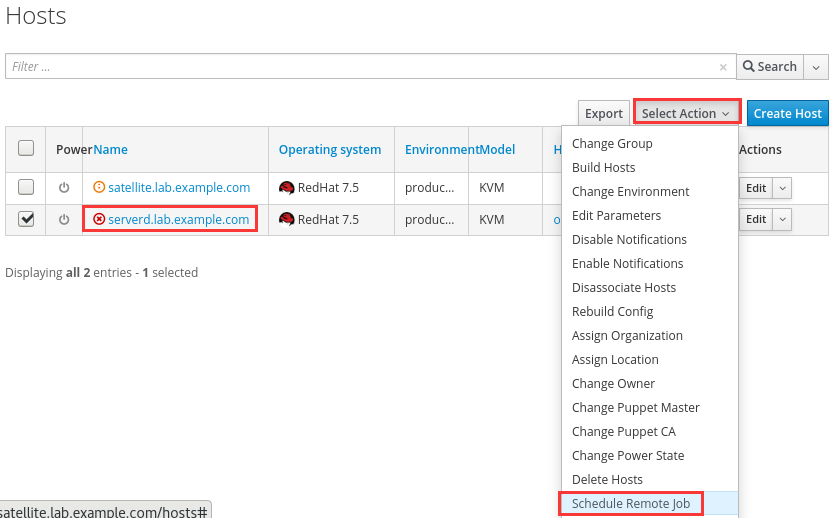
Task: Click power icon for satellite.lab.example.com row
Action: 64,187
